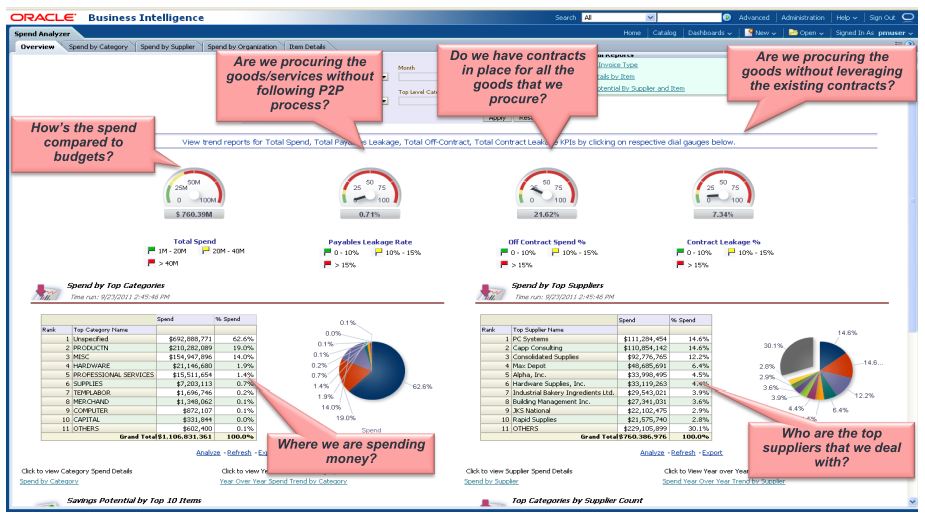Click Refresh under the Top Categories table

pos(239,453)
